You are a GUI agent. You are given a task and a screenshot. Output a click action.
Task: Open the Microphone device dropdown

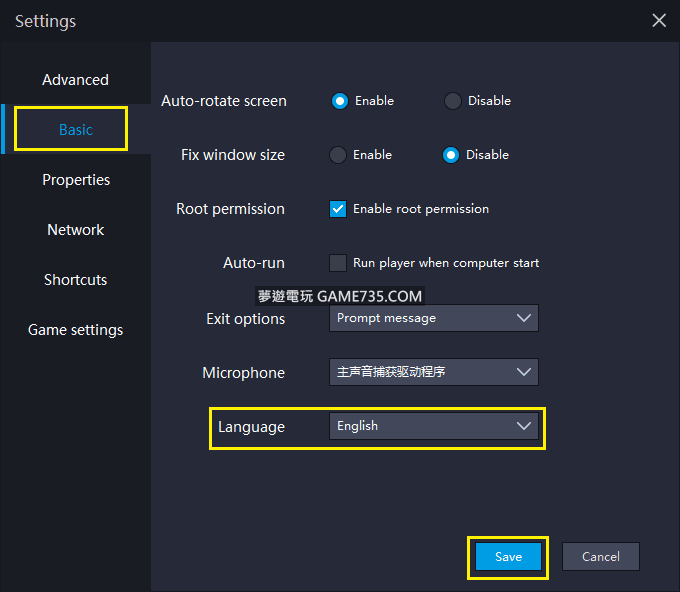coord(433,372)
